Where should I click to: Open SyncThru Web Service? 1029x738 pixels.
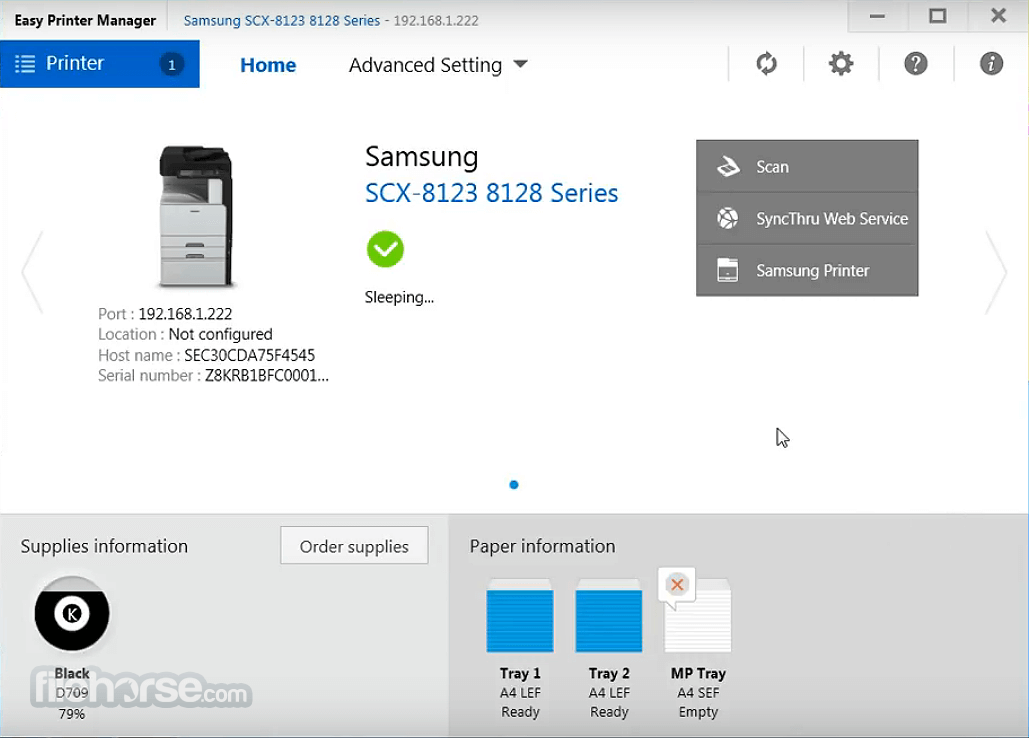807,218
